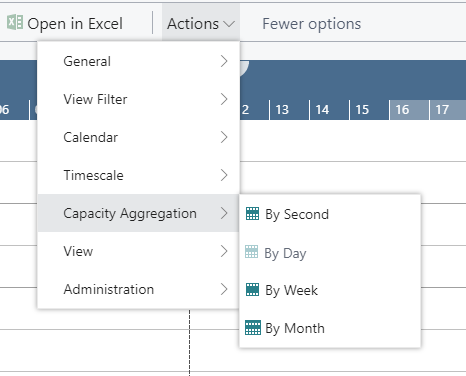Click the By Week calendar icon
The height and width of the screenshot is (376, 466).
(252, 290)
